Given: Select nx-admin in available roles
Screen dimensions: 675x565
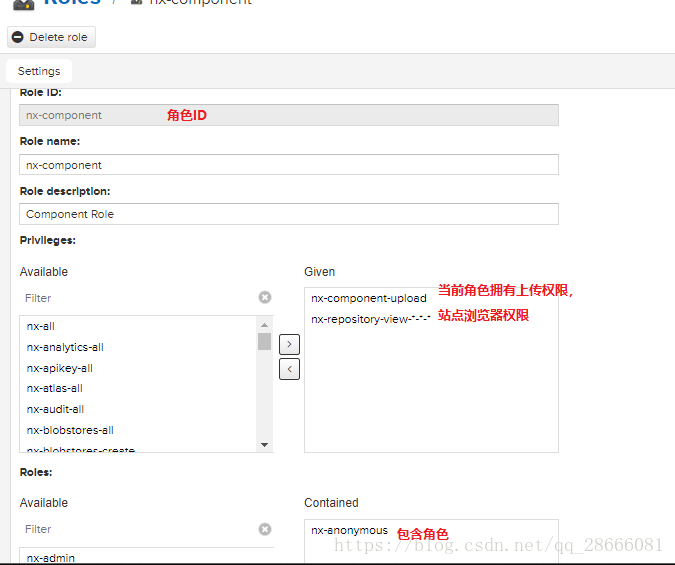Looking at the screenshot, I should [138, 558].
